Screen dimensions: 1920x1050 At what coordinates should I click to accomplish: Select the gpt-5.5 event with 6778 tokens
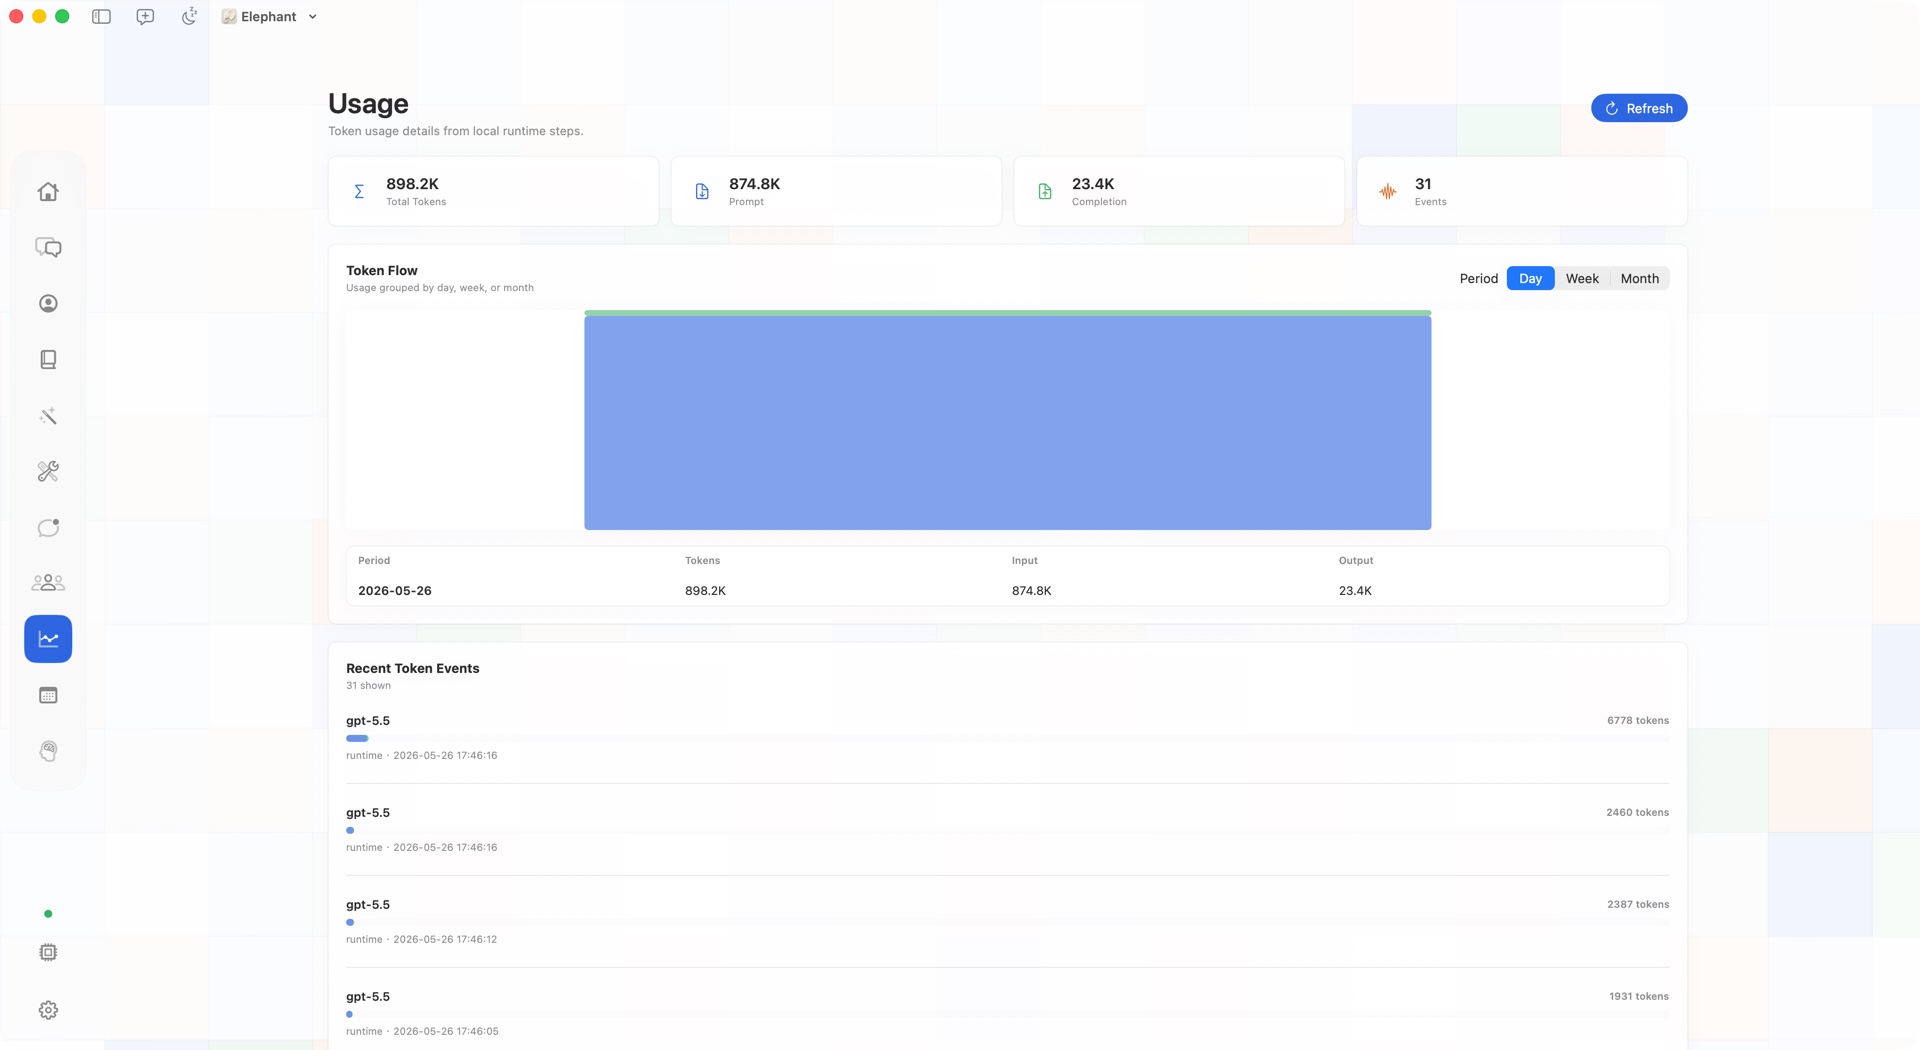(x=1007, y=738)
